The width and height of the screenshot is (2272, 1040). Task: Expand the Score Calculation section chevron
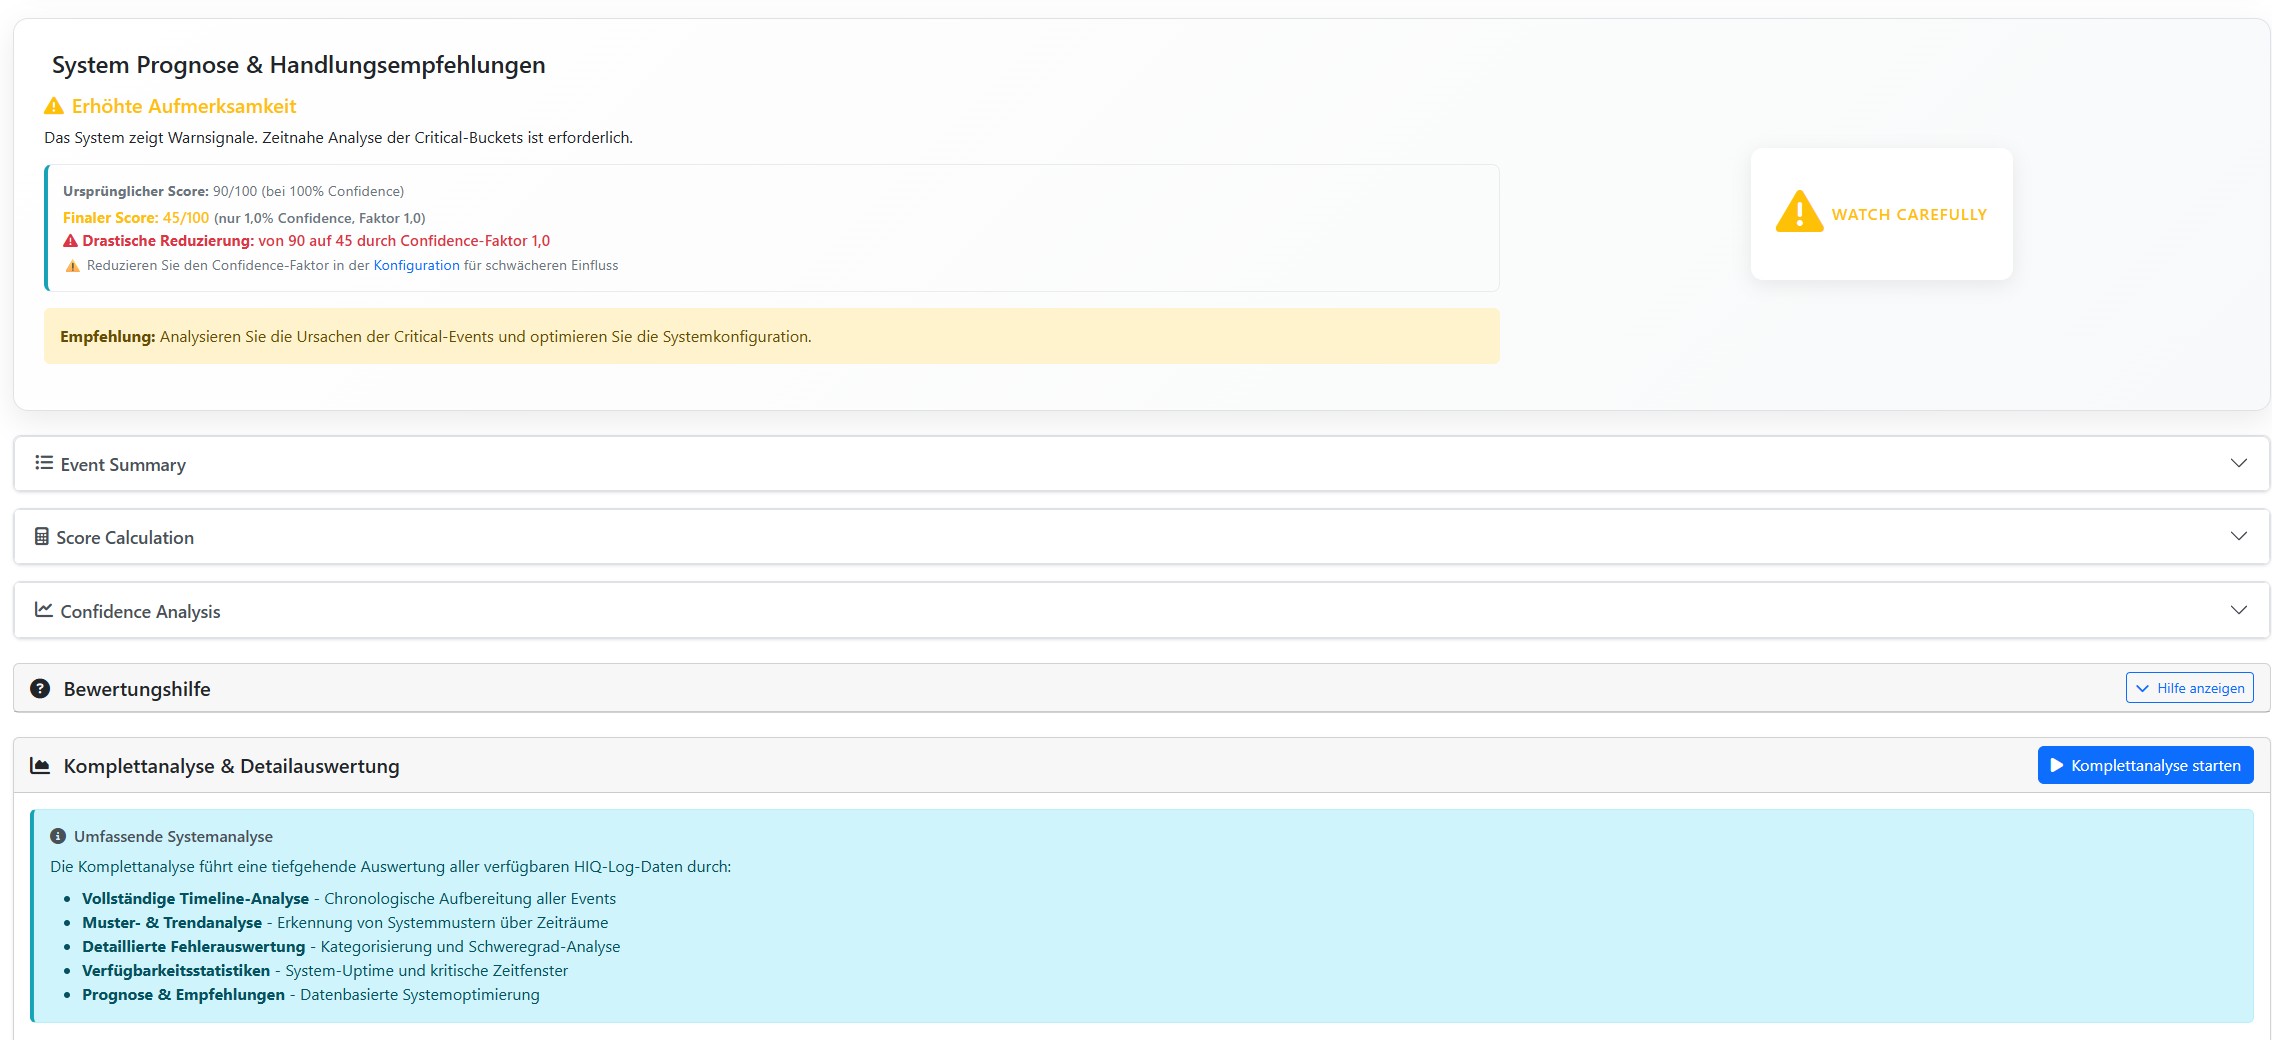[2238, 537]
